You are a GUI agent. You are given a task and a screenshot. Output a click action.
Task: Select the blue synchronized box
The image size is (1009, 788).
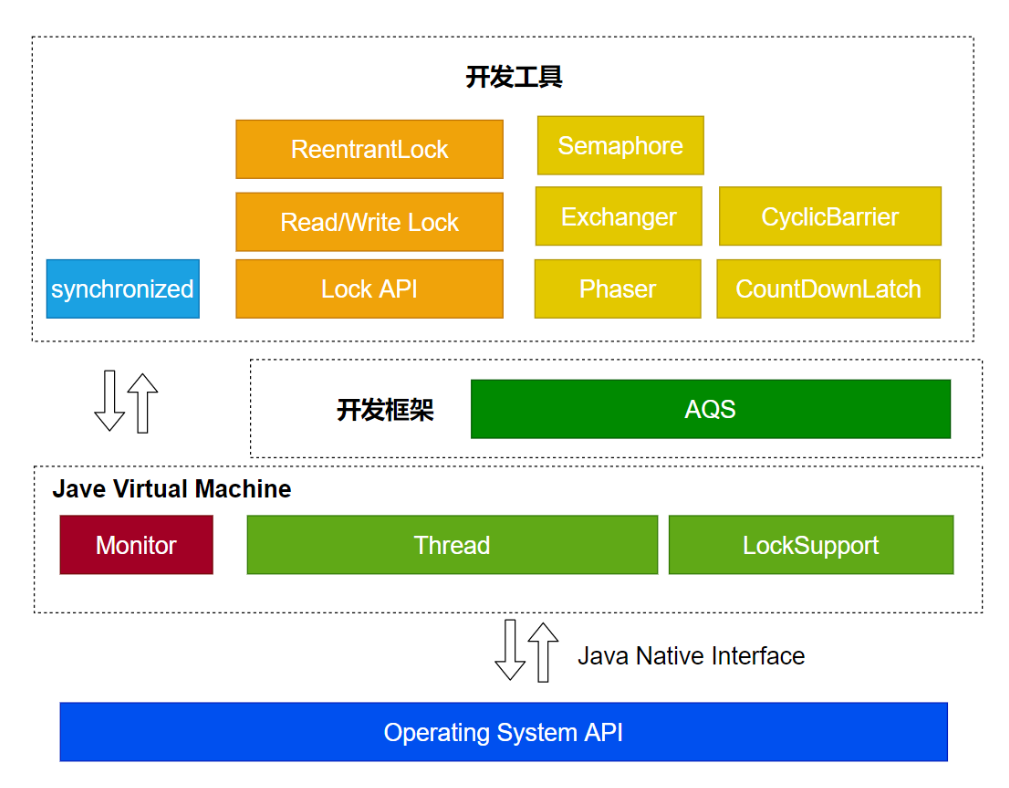click(x=122, y=289)
